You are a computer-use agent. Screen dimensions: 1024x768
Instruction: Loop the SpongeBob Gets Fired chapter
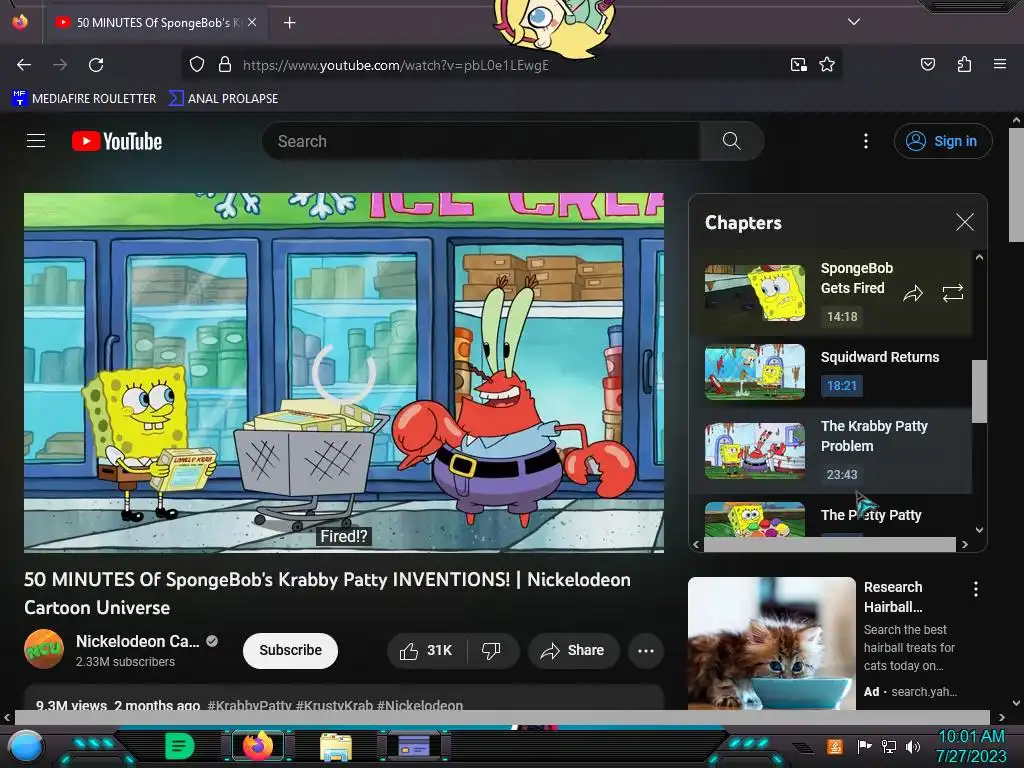click(953, 293)
